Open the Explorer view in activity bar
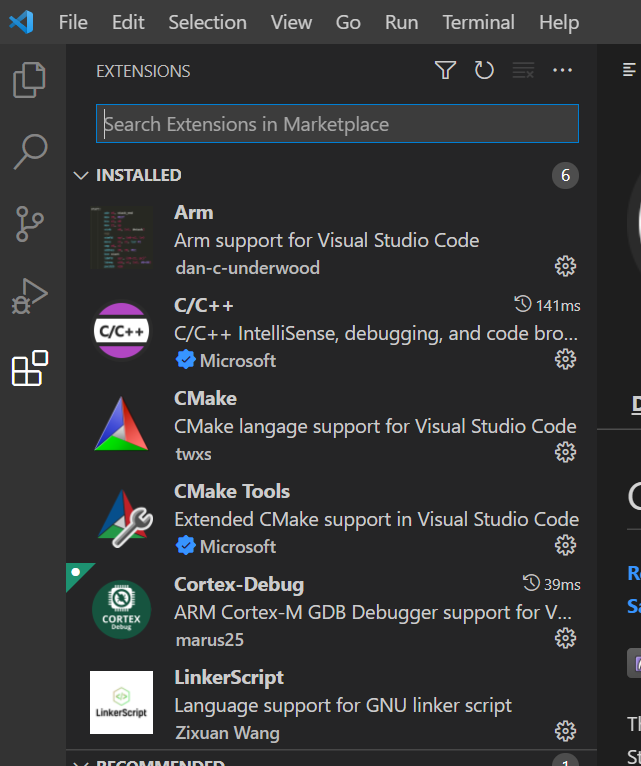This screenshot has width=641, height=766. click(29, 80)
